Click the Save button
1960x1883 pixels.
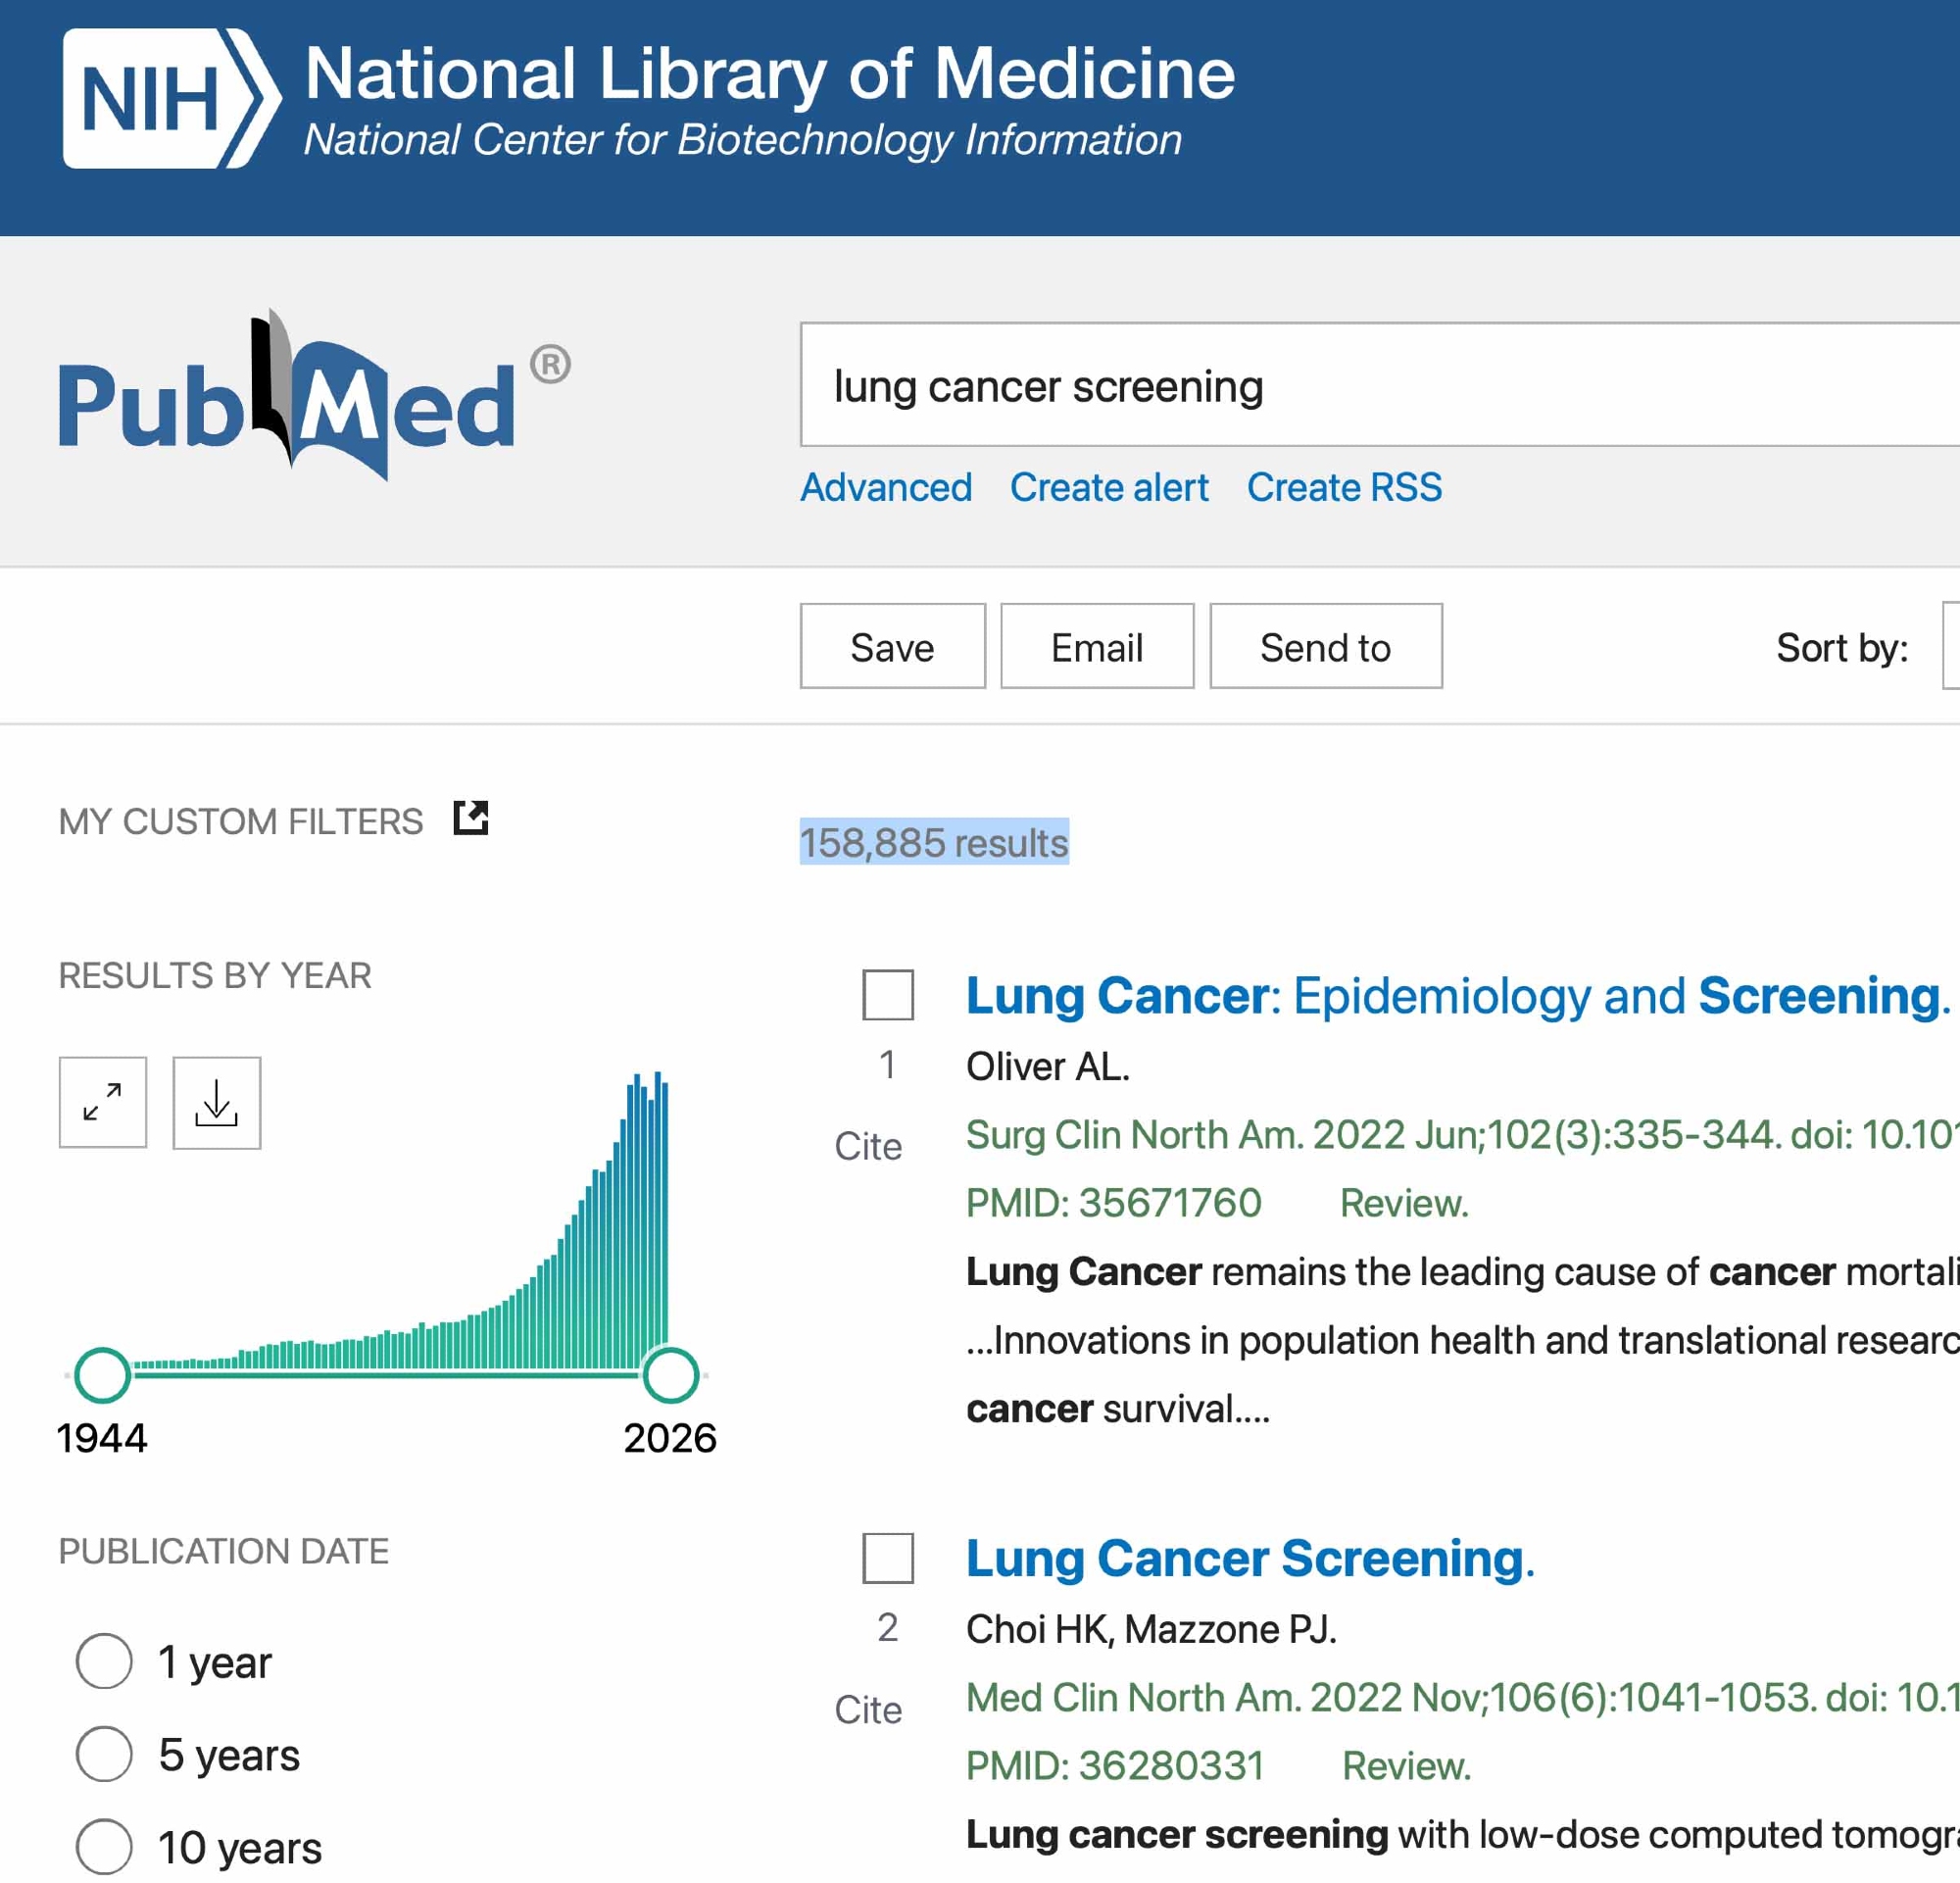point(892,647)
